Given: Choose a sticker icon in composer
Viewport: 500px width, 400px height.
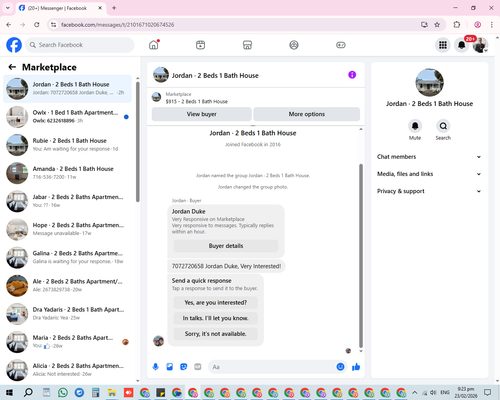Looking at the screenshot, I should pos(184,367).
